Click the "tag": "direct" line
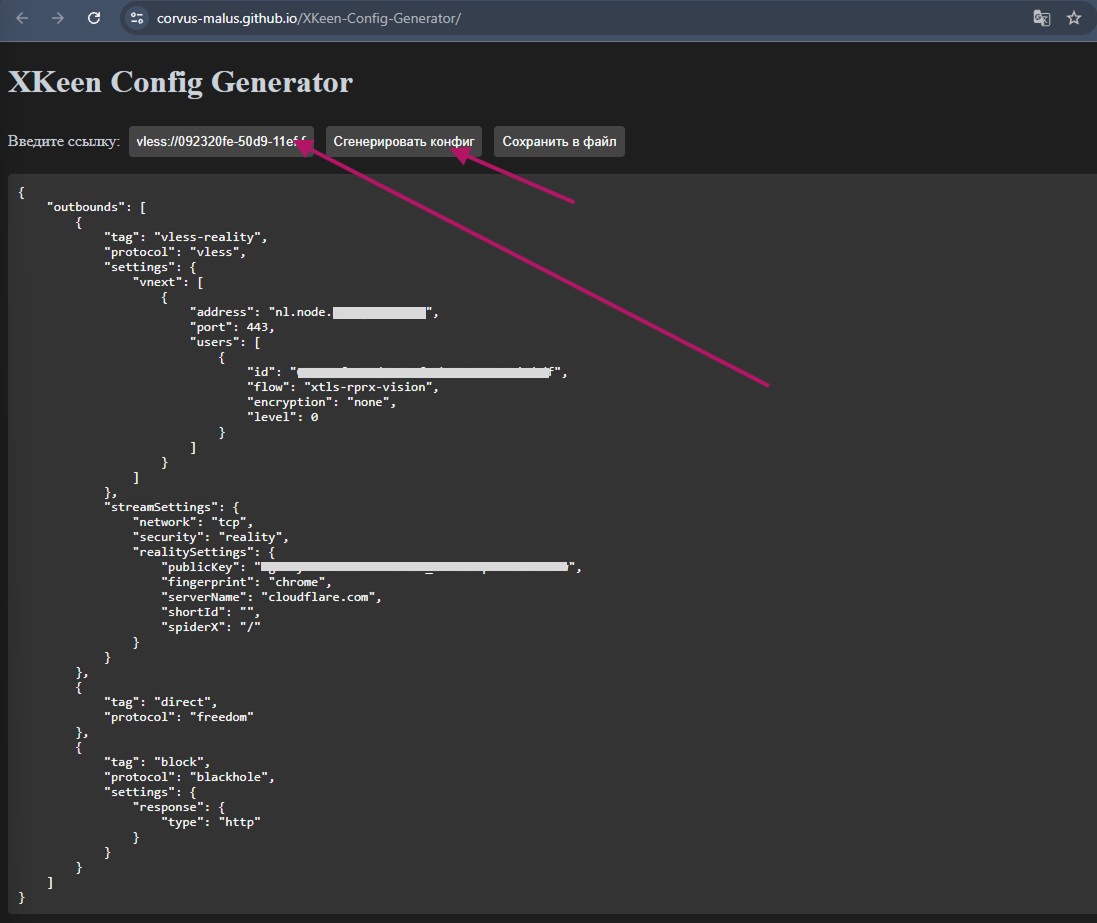The width and height of the screenshot is (1097, 923). click(x=161, y=702)
